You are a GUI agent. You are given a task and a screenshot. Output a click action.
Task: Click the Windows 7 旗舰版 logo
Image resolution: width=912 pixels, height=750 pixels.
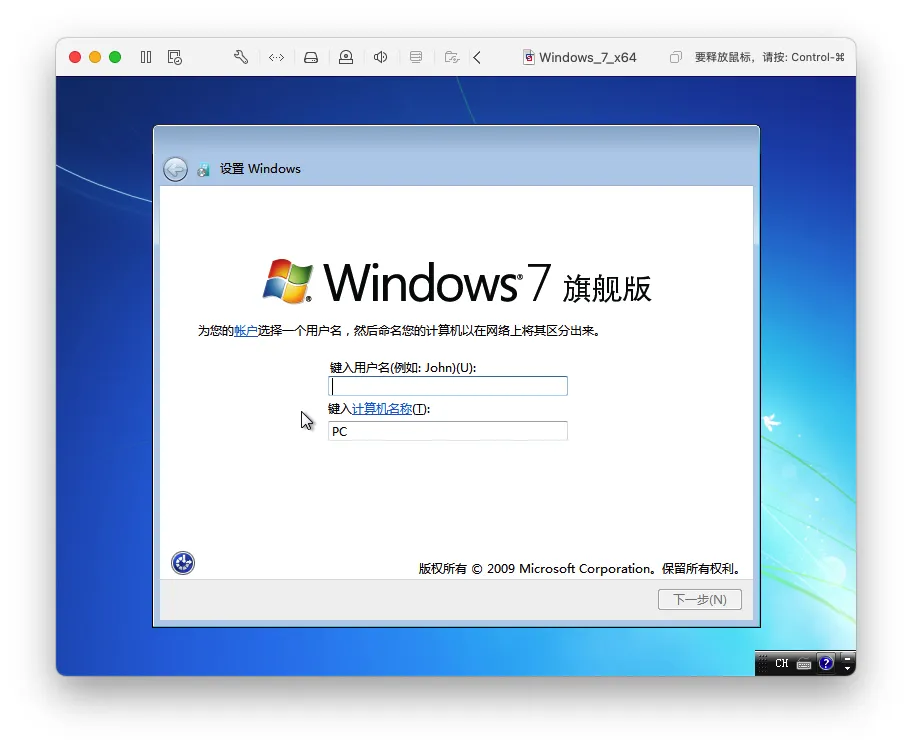click(457, 282)
